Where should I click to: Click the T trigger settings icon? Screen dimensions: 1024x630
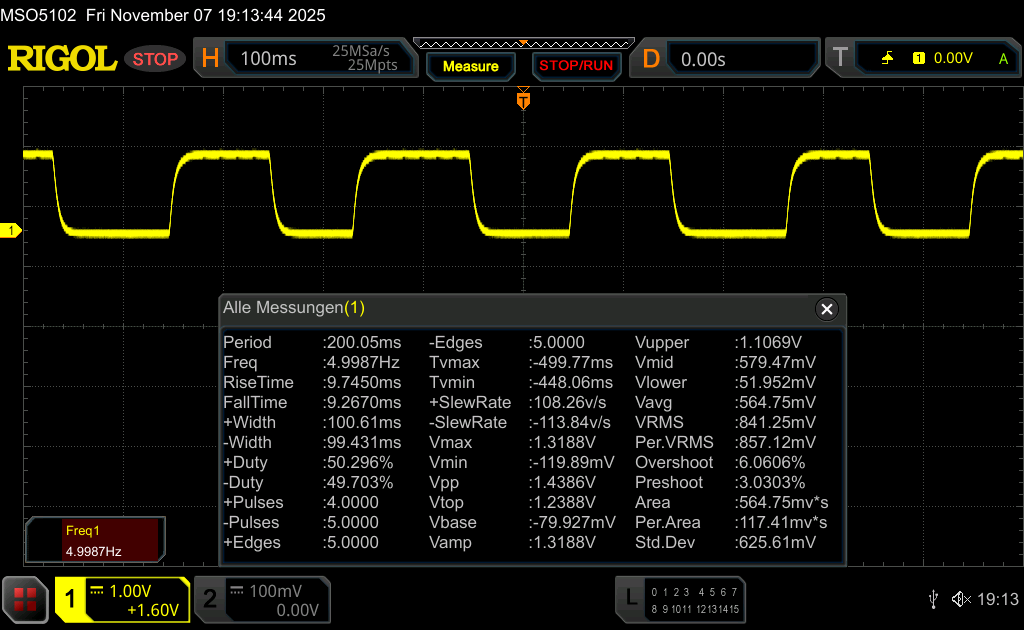(x=839, y=59)
